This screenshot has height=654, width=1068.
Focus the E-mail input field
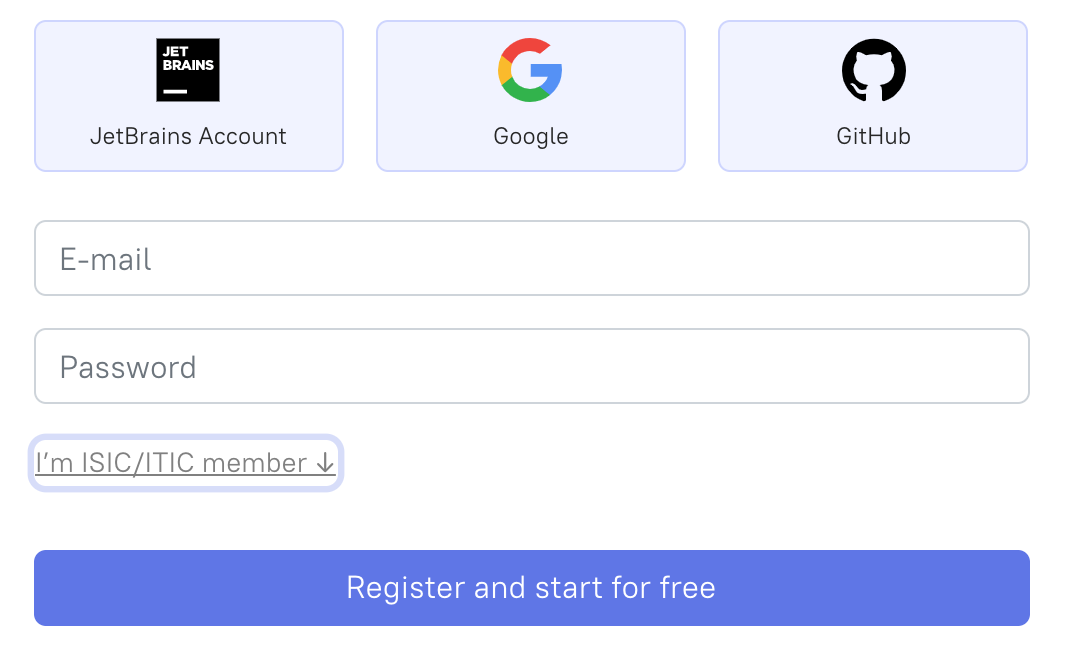532,258
